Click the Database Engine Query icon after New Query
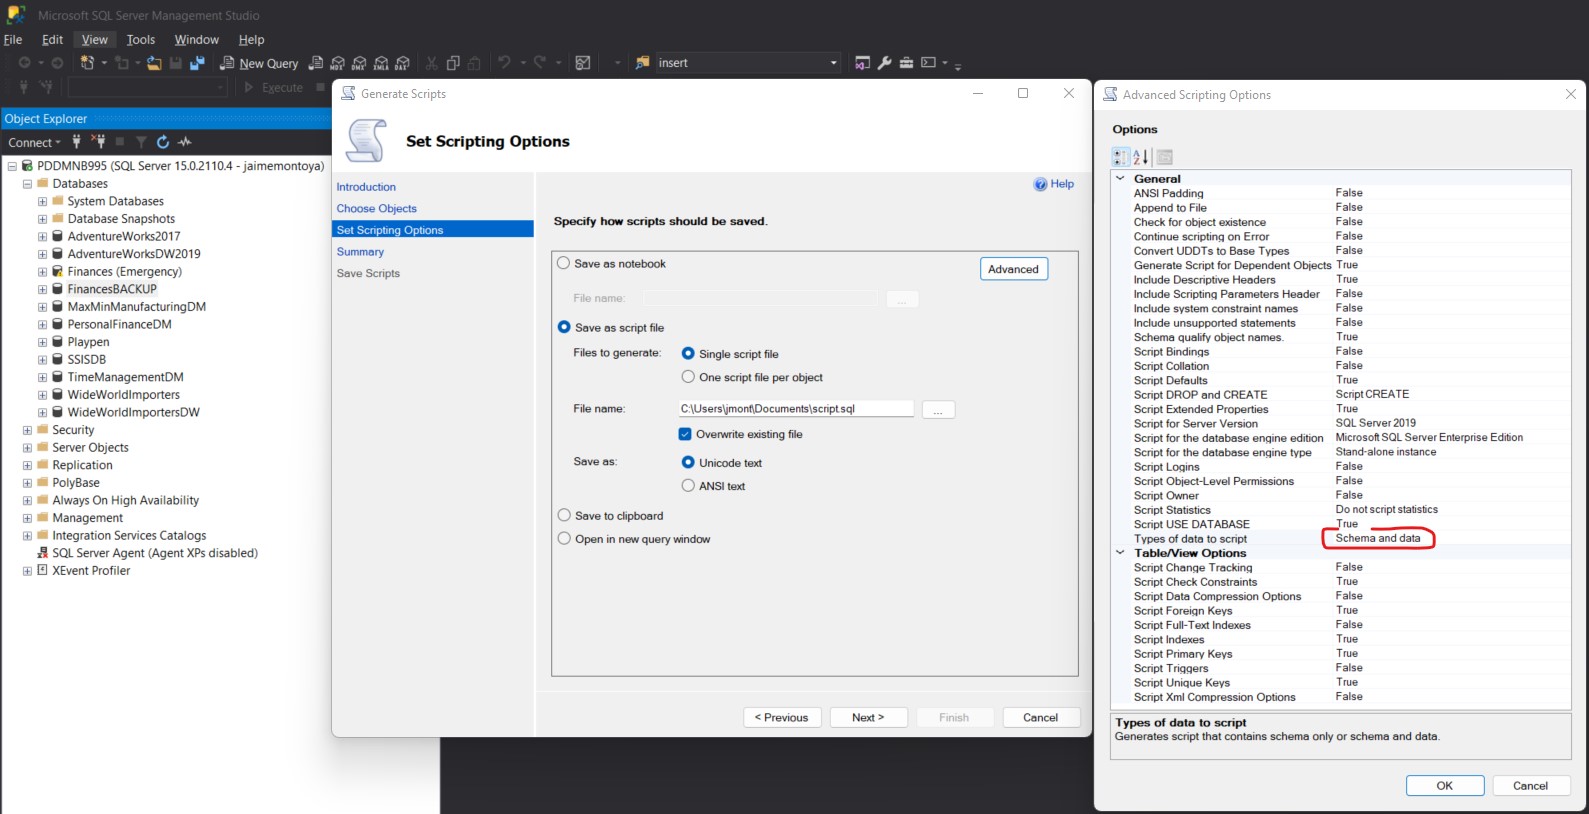This screenshot has height=814, width=1589. tap(316, 63)
